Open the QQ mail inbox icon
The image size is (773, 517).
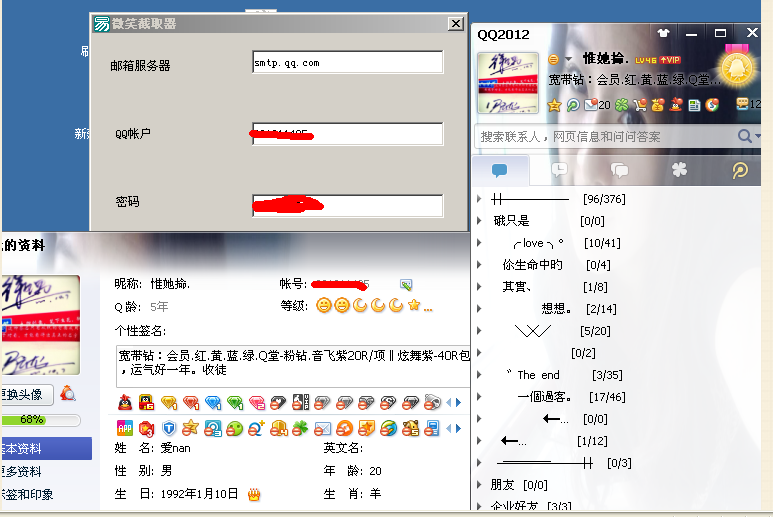pos(591,104)
